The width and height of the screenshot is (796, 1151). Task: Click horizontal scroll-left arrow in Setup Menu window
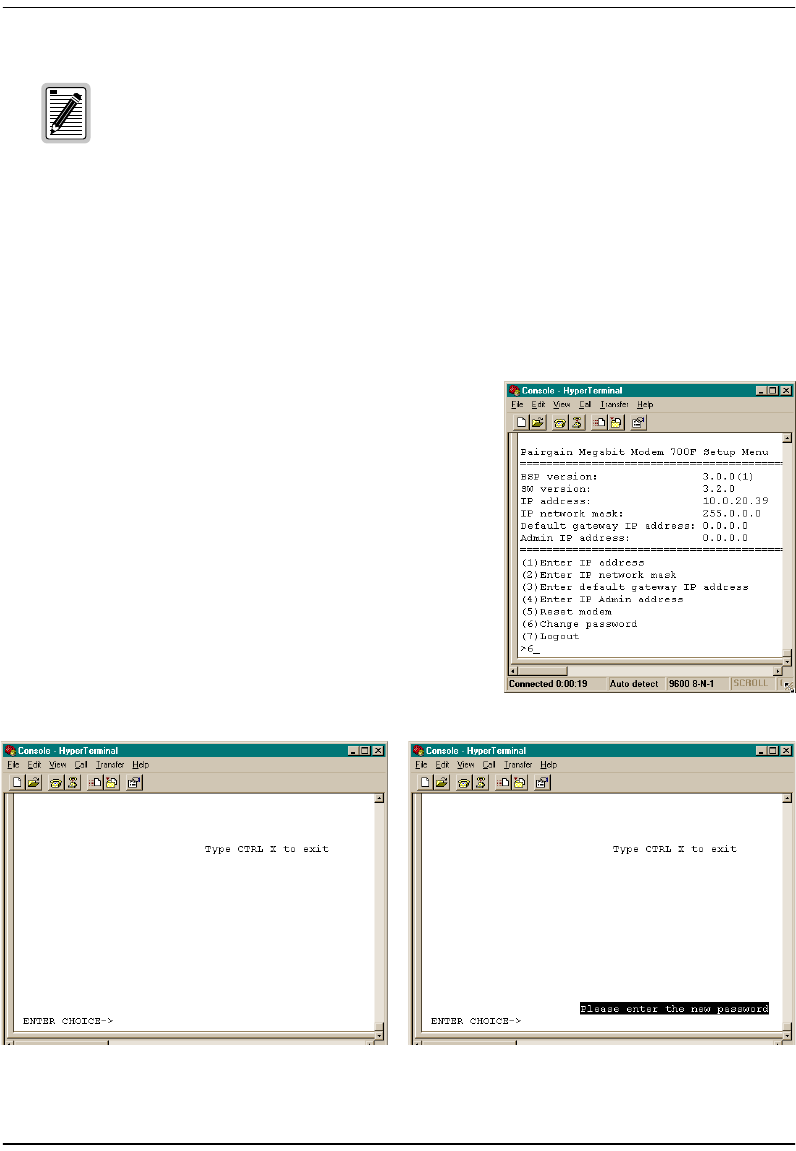[x=514, y=671]
